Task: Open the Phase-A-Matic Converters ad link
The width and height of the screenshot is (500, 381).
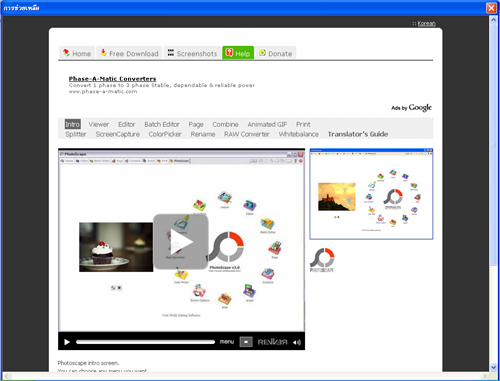Action: tap(112, 79)
